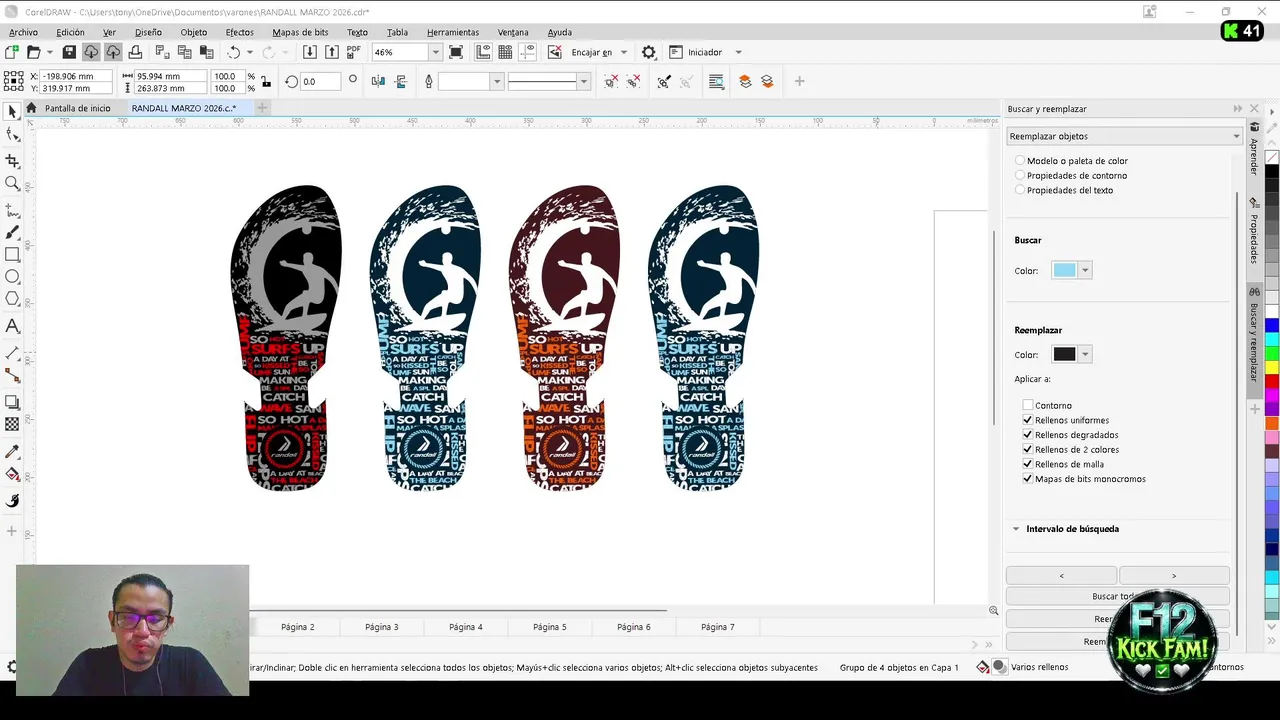The height and width of the screenshot is (720, 1280).
Task: Select the Interactive Fill tool
Action: click(12, 474)
